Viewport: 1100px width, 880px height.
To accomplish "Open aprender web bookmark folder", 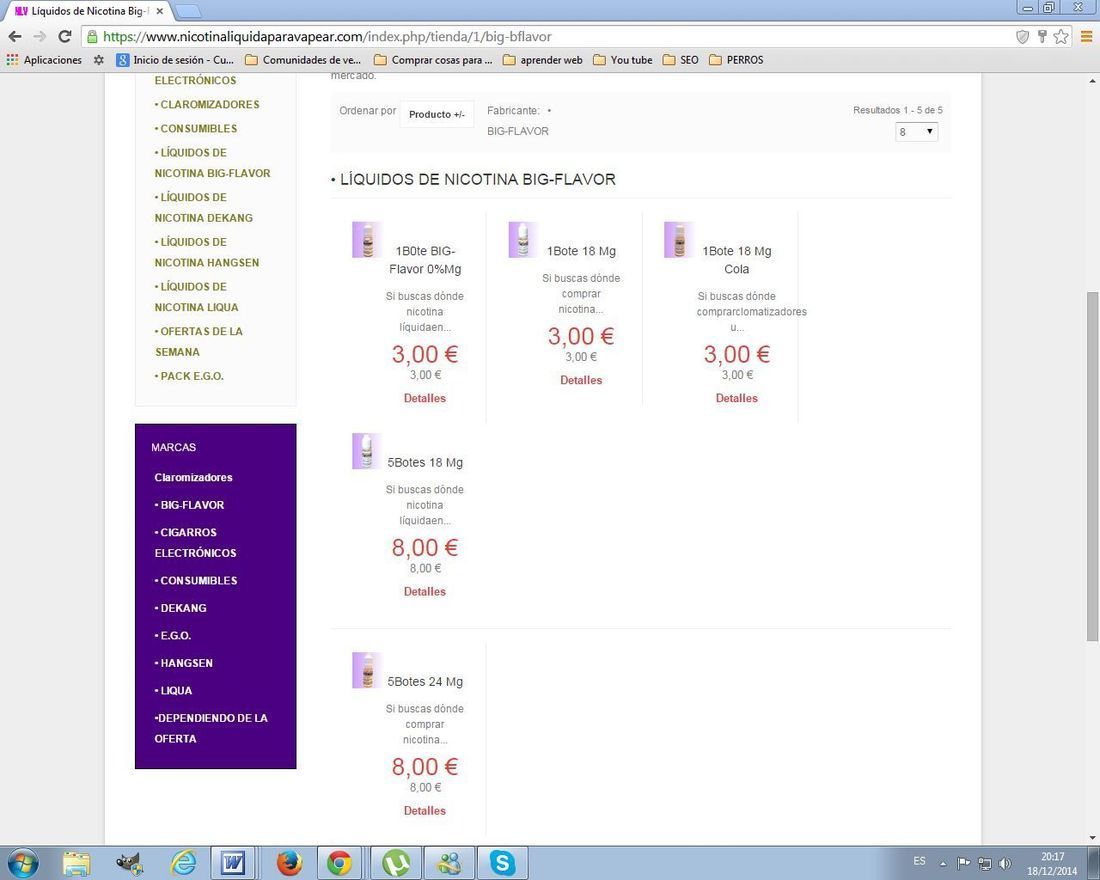I will click(x=543, y=60).
